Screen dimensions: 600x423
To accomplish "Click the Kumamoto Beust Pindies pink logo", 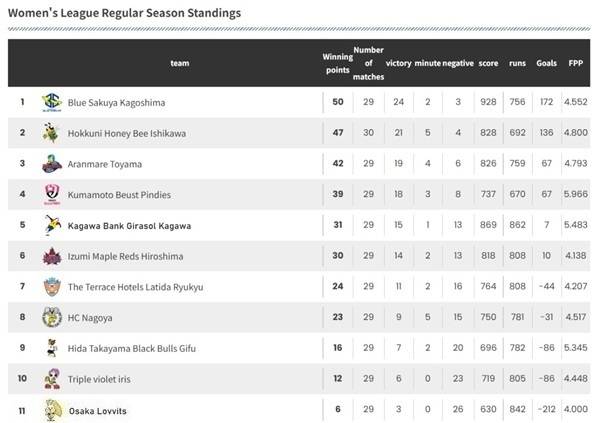I will click(x=52, y=194).
